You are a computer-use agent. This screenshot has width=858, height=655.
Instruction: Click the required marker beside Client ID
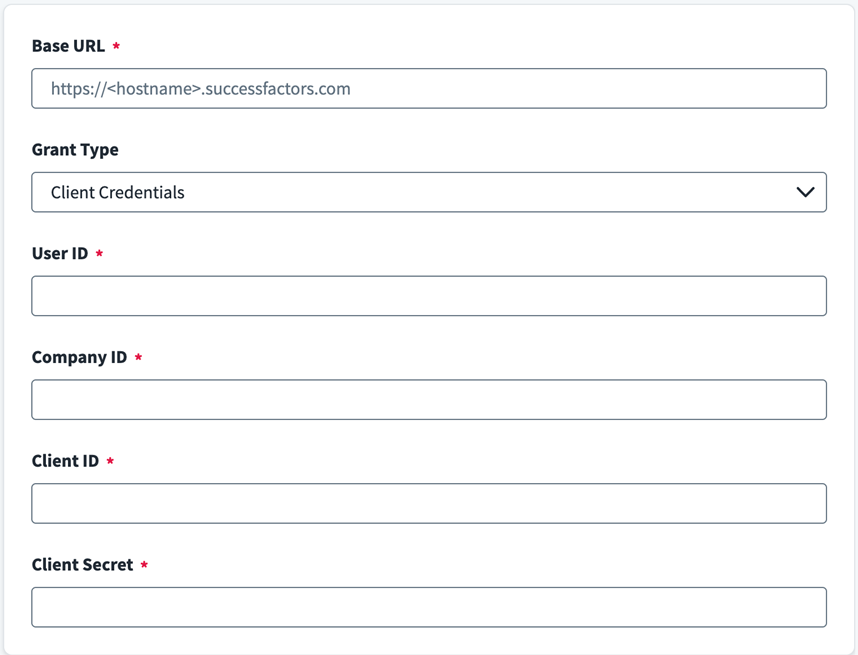[110, 462]
